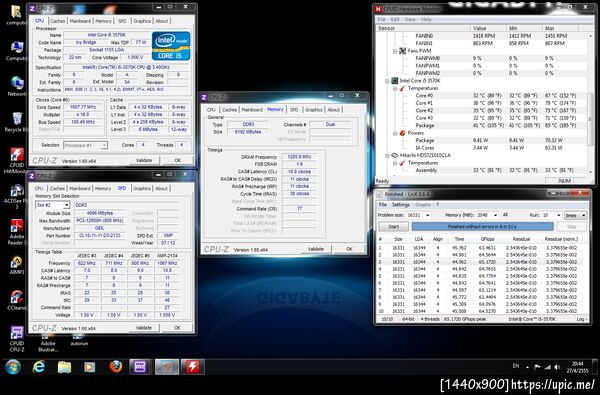Screen dimensions: 600x395
Task: Open the File menu in HWMonitor
Action: tap(382, 19)
